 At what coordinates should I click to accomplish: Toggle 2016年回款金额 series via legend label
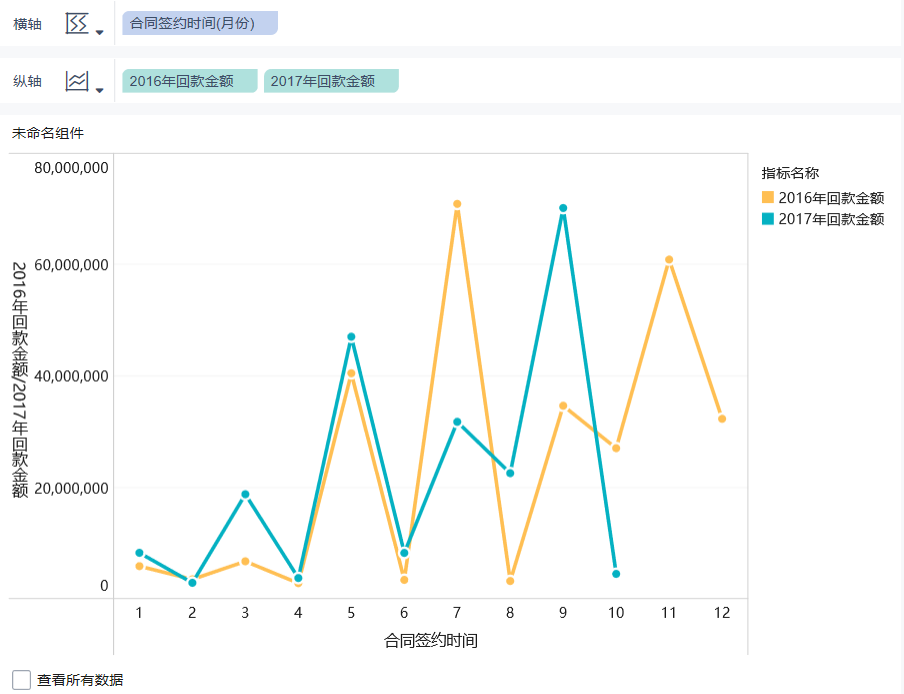tap(831, 198)
